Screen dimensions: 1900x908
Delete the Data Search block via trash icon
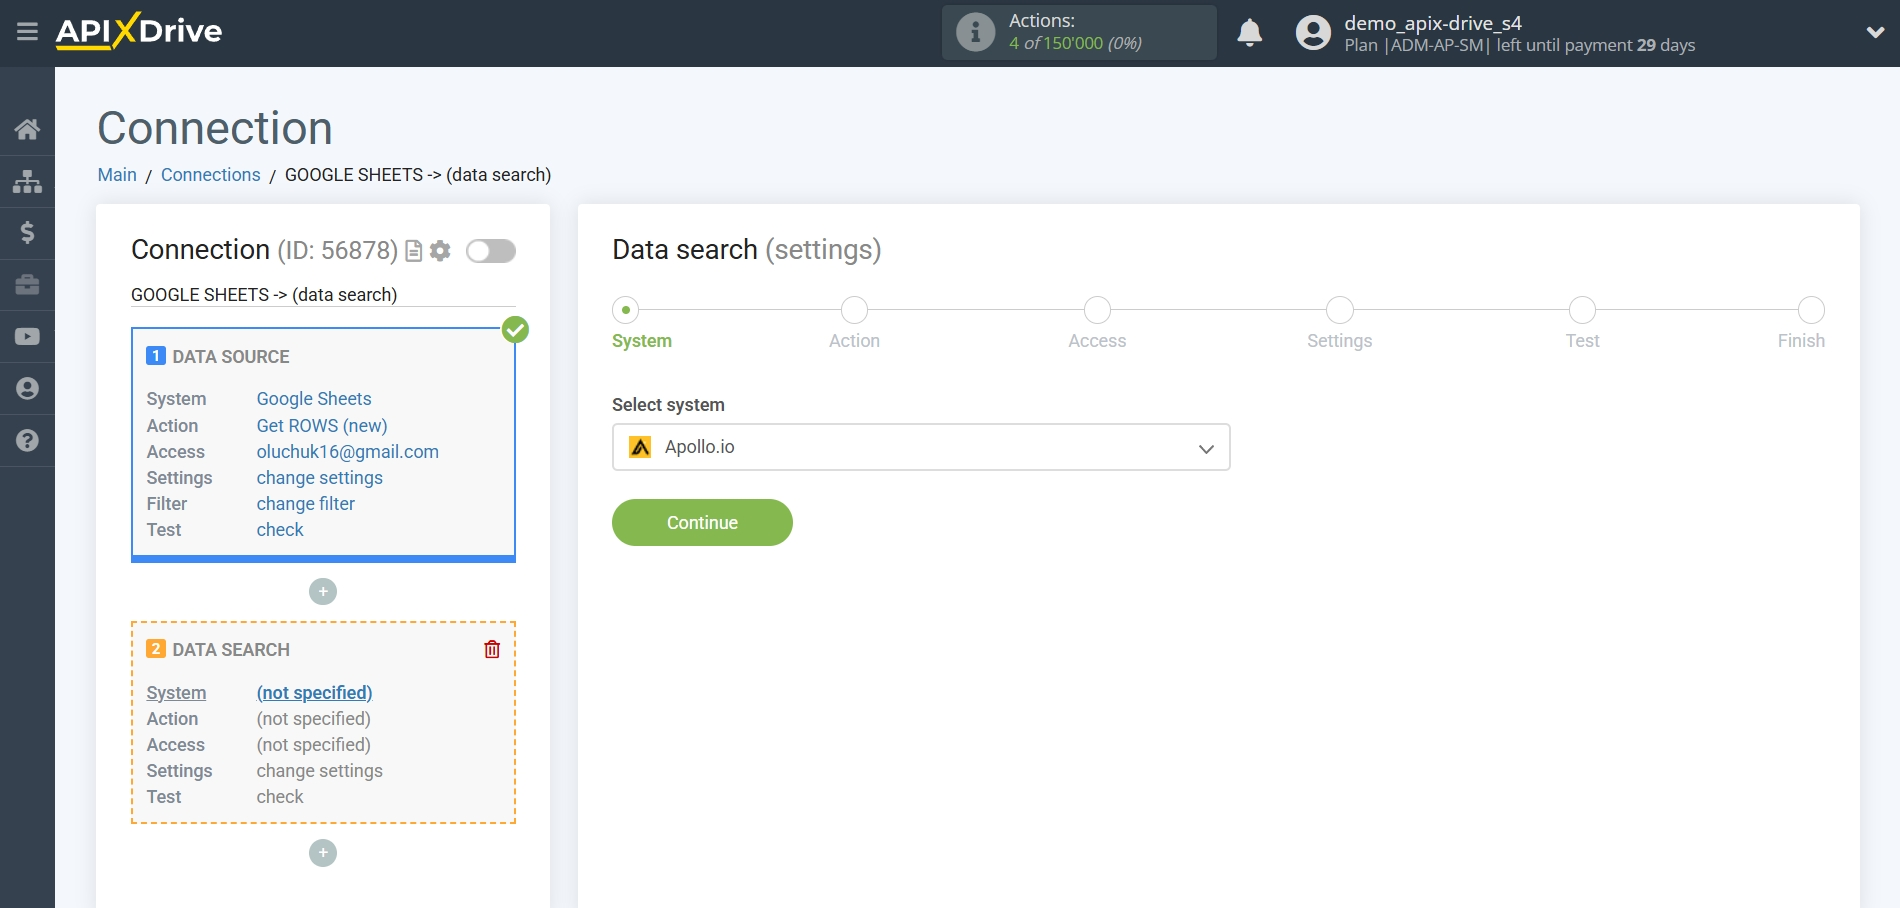491,649
